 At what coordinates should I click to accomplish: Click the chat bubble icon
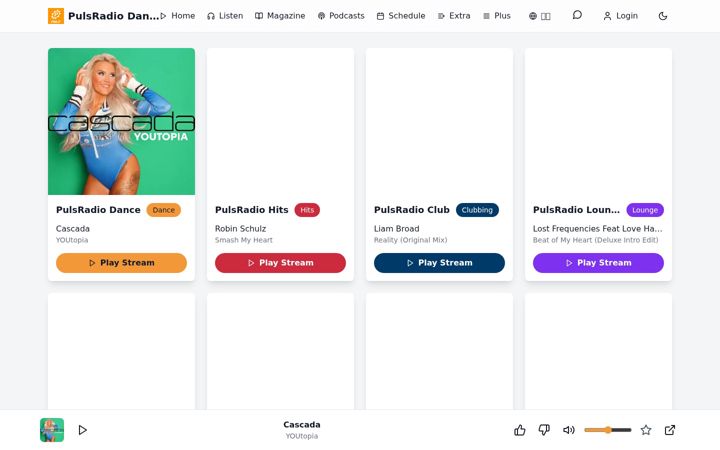click(577, 15)
